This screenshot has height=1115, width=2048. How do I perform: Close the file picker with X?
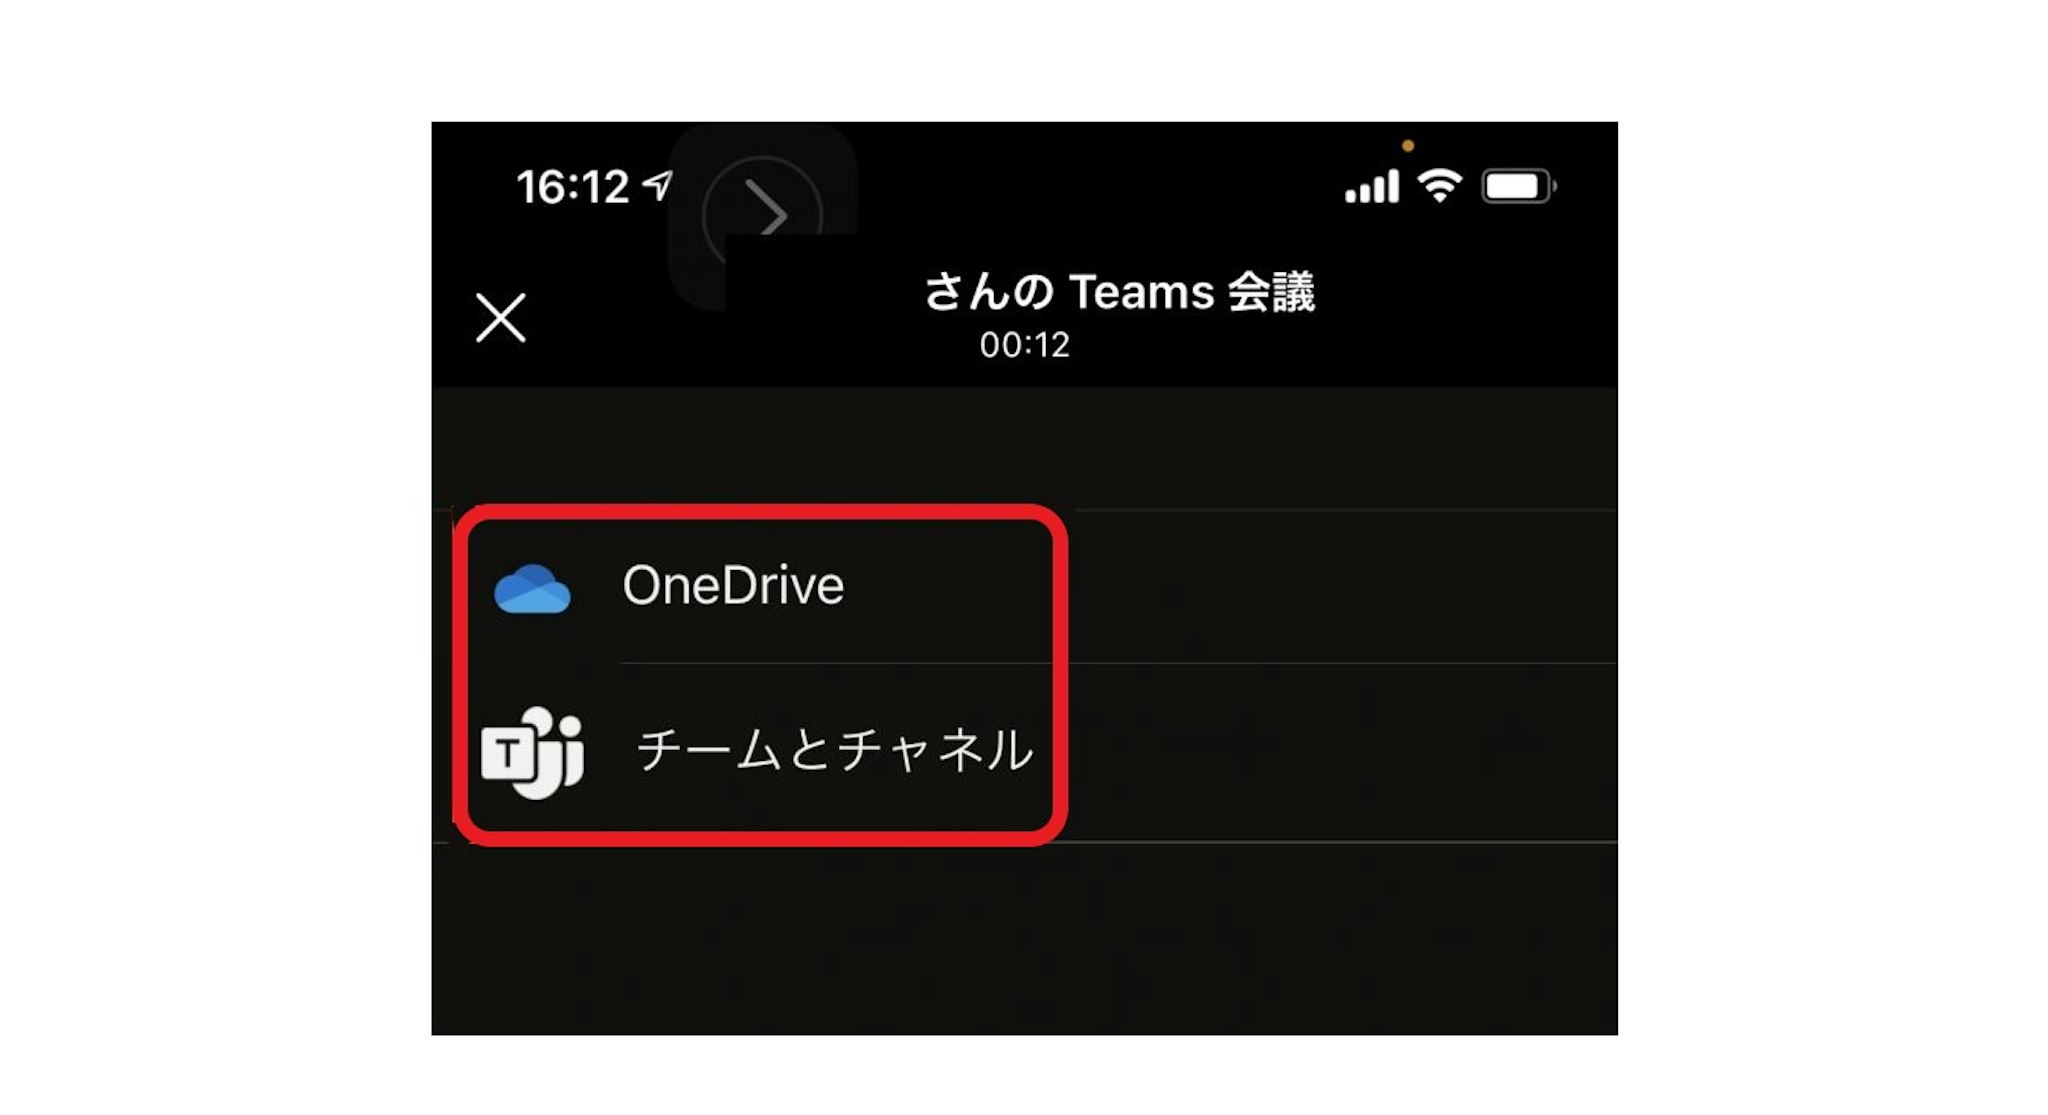coord(500,318)
